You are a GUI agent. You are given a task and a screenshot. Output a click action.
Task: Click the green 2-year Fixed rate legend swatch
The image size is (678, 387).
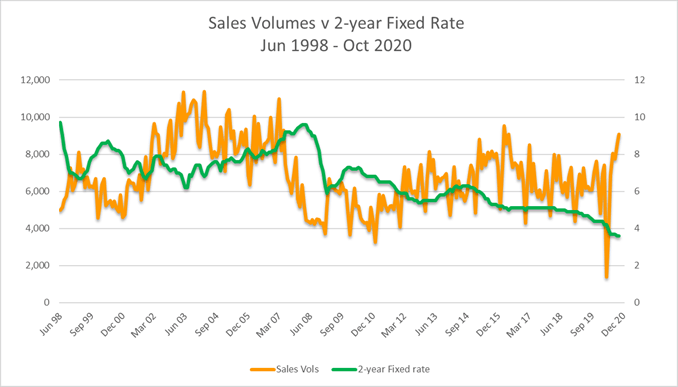[x=344, y=370]
